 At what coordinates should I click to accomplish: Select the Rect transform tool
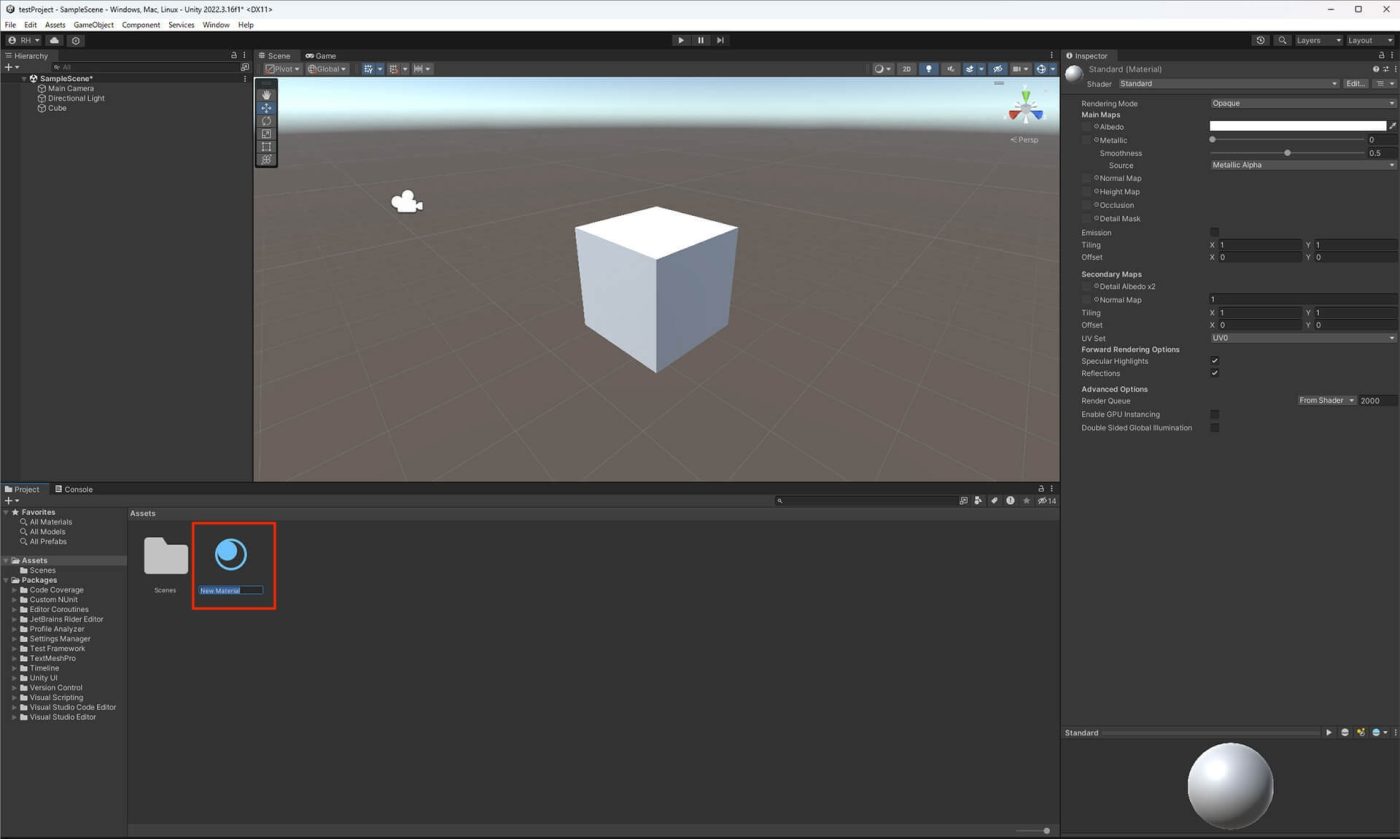266,147
